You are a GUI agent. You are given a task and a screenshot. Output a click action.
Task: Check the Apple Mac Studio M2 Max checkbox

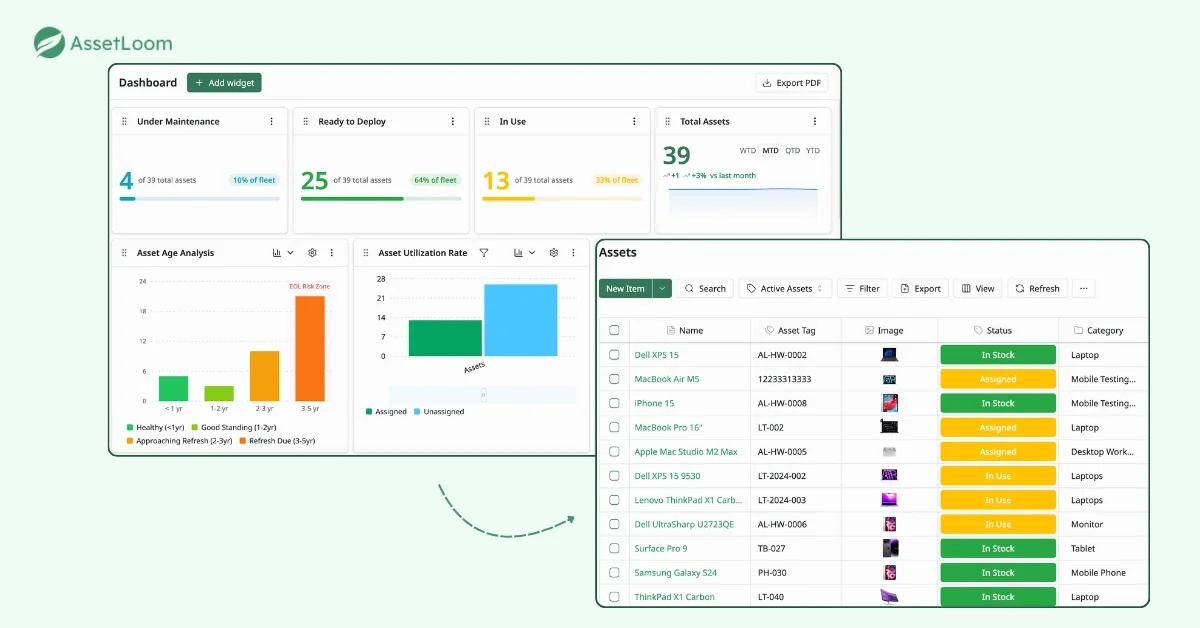tap(614, 452)
